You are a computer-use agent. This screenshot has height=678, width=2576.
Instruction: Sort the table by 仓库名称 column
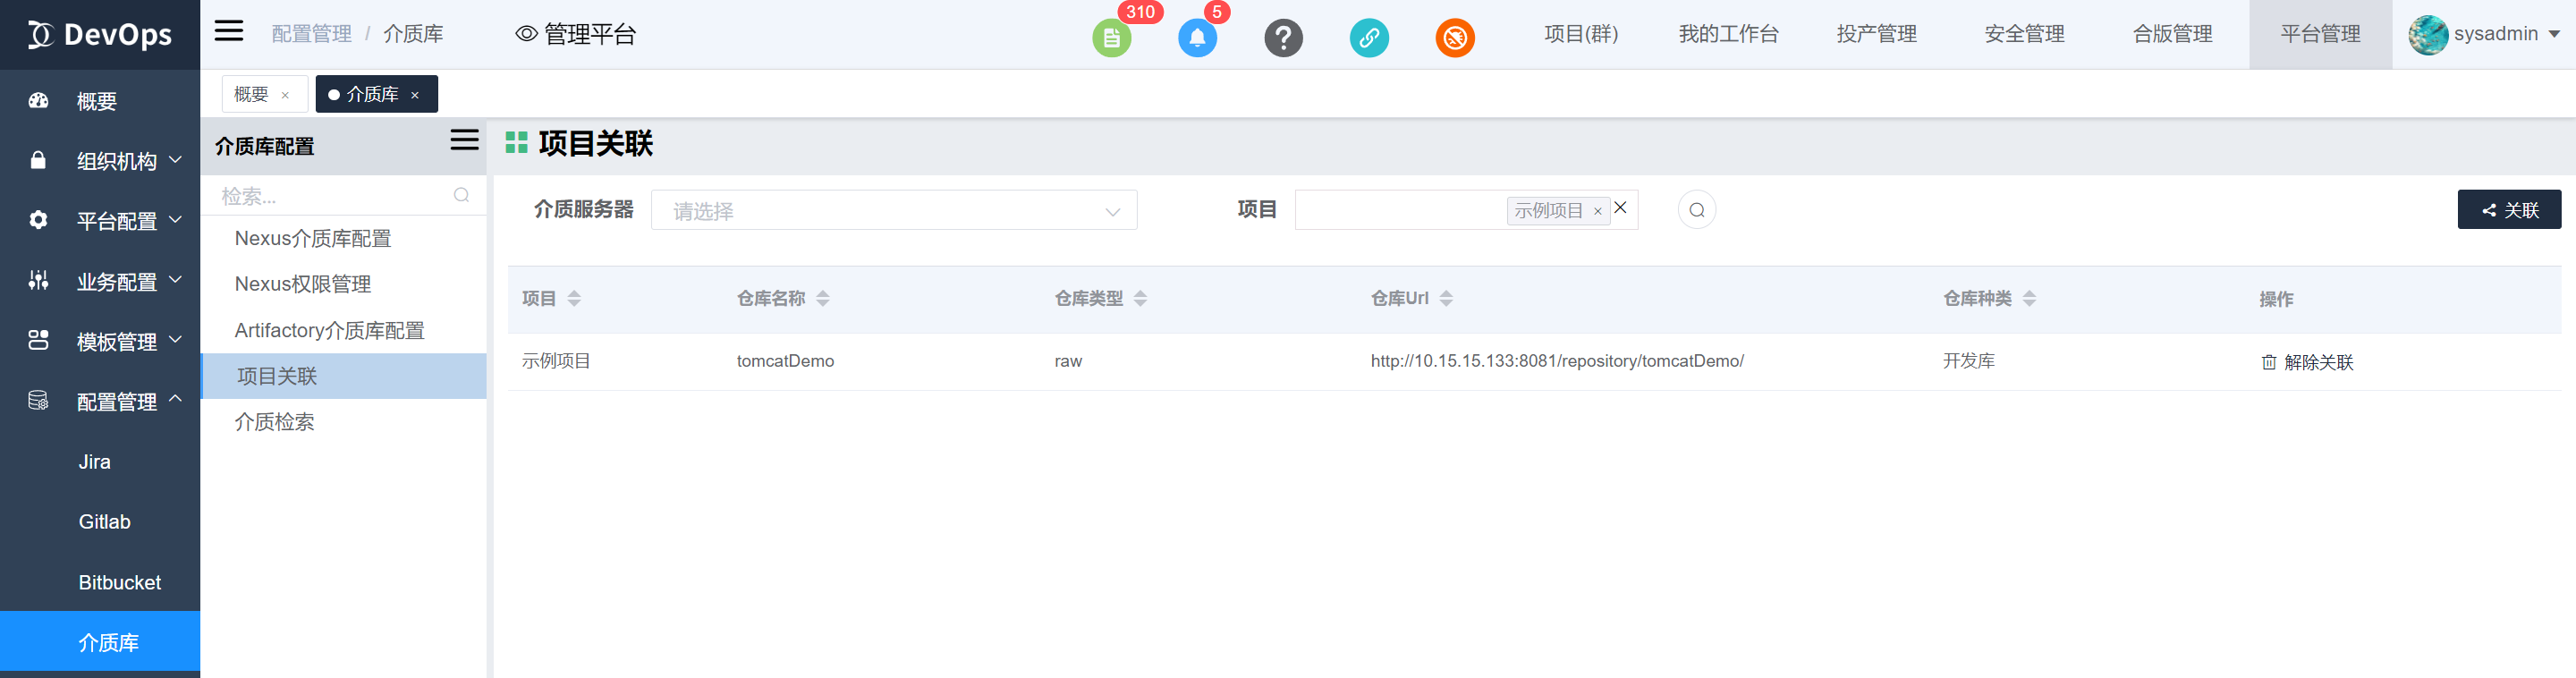click(x=822, y=298)
